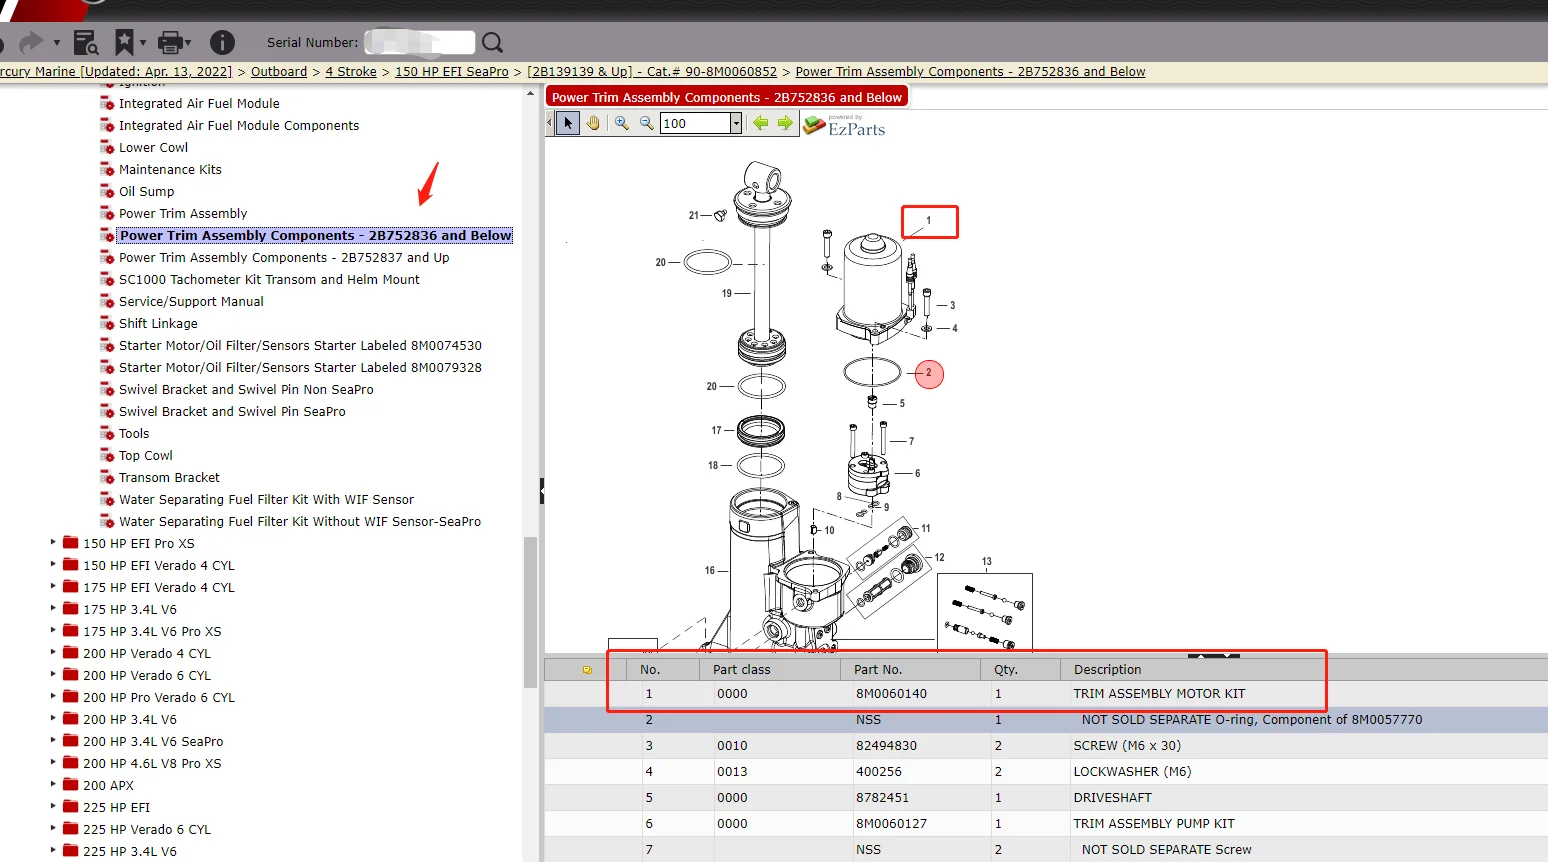Select the red Power Trim Assembly Components diagram tab
The width and height of the screenshot is (1548, 862).
727,97
